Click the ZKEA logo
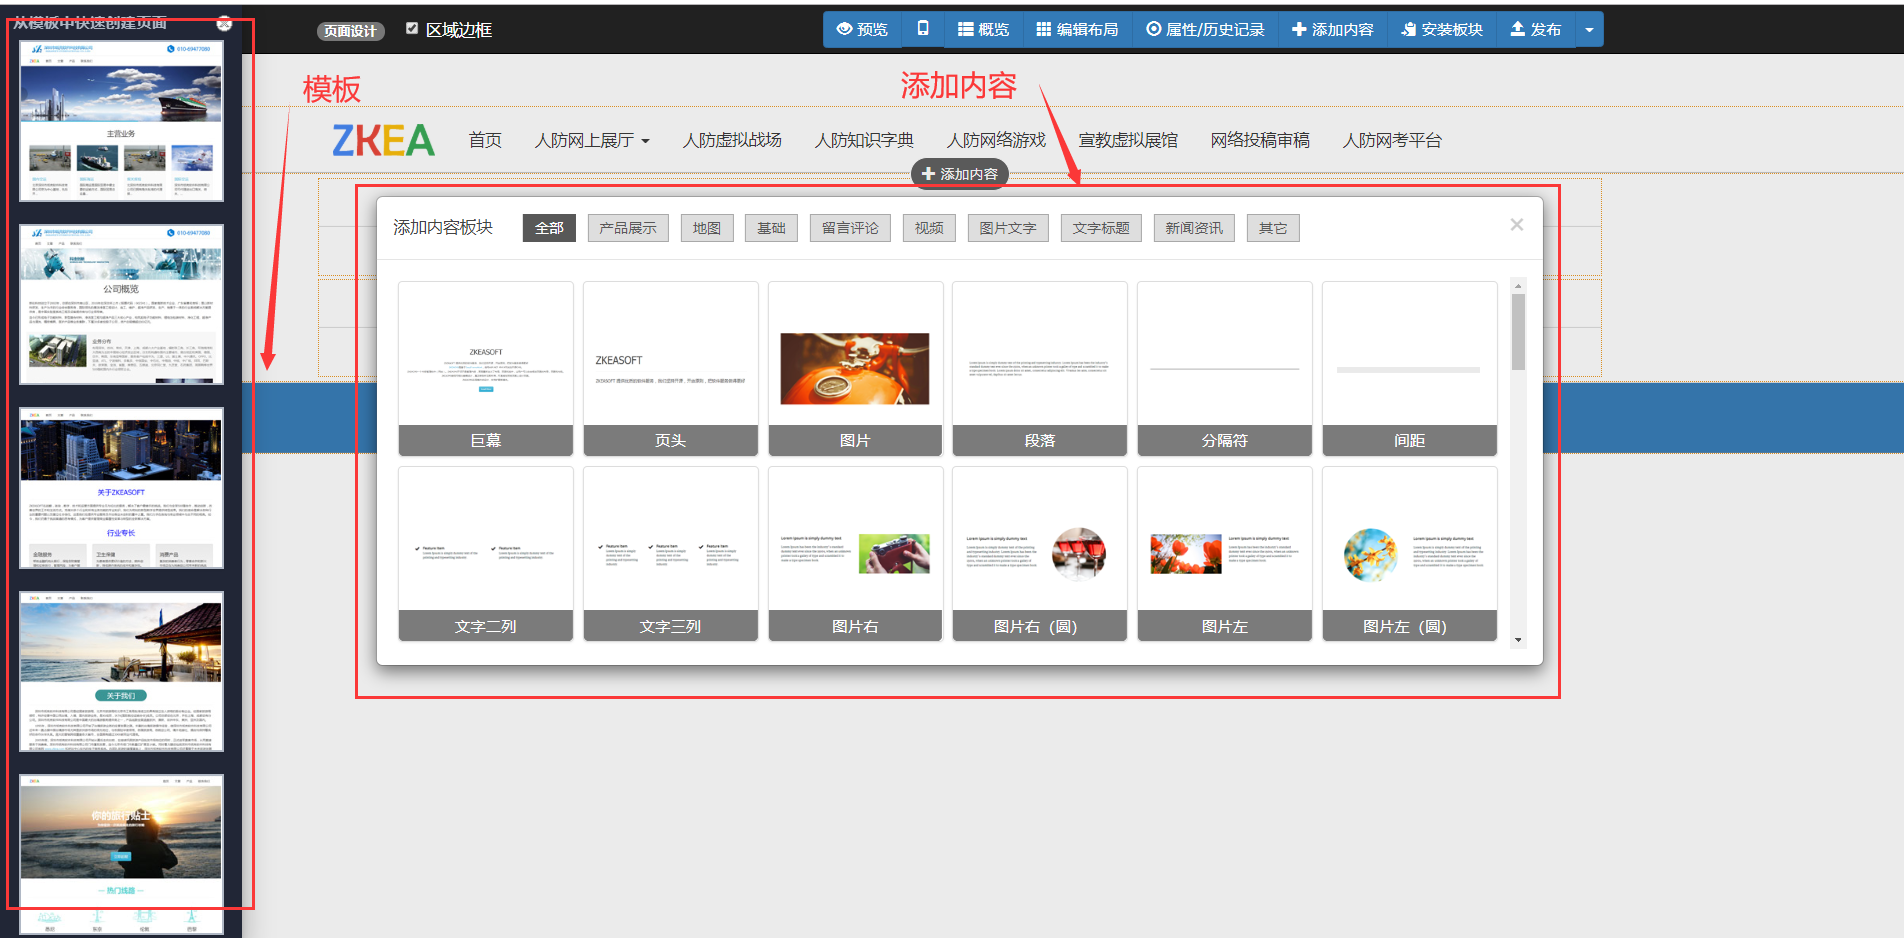The height and width of the screenshot is (938, 1904). [384, 141]
